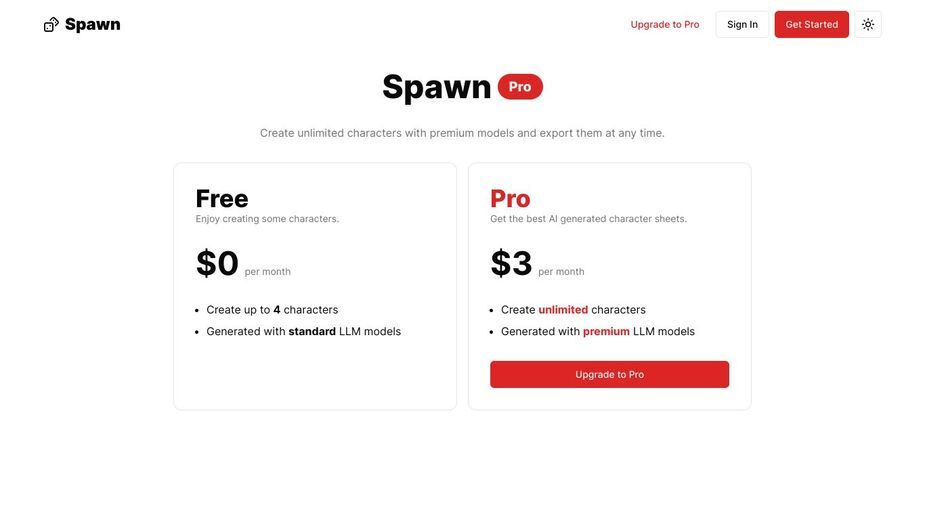Click the bold 'standard' LLM models text

click(x=312, y=331)
